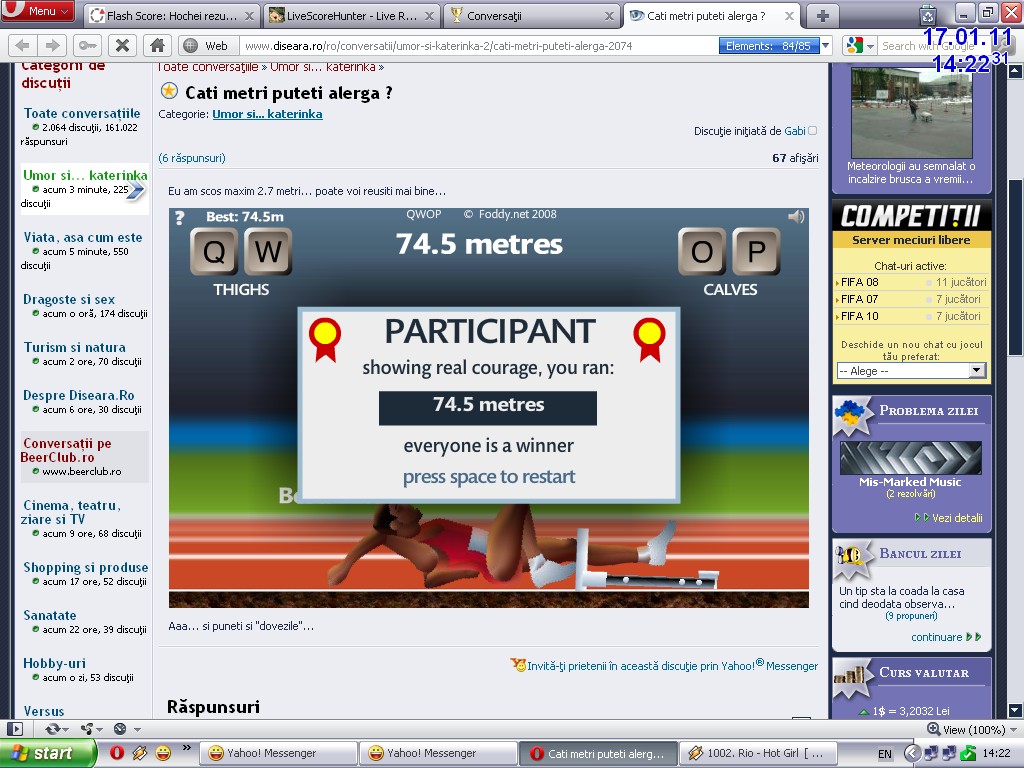
Task: Click the Opera Link sync status icon
Action: click(52, 729)
